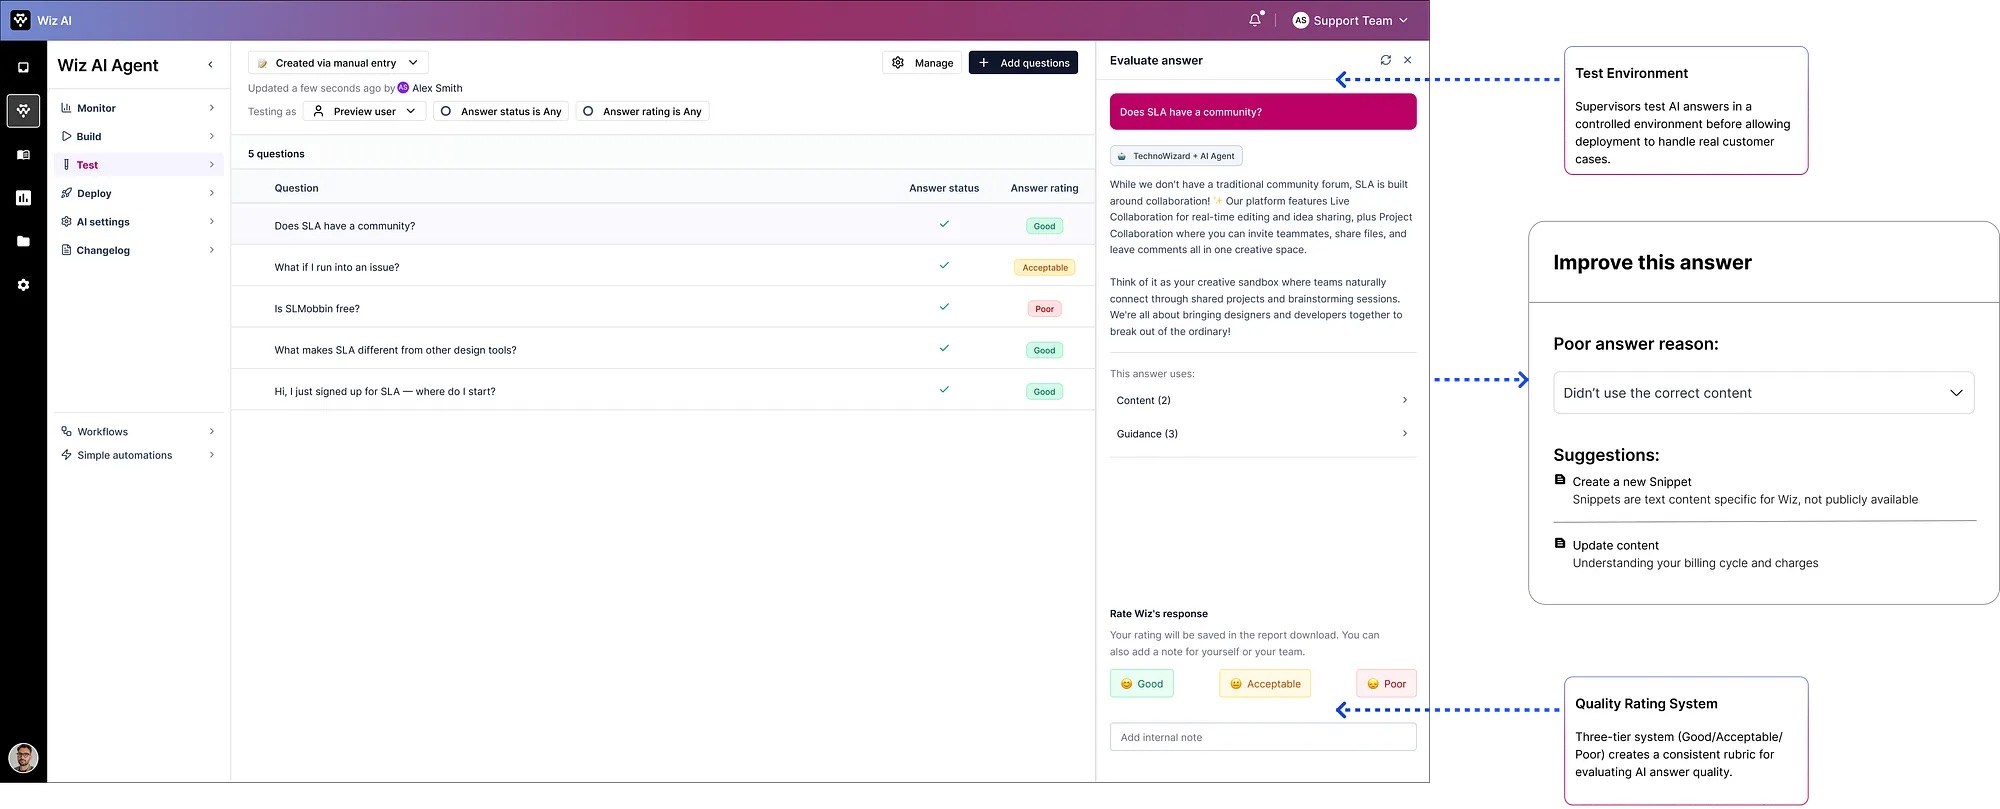Screen dimensions: 2000x809
Task: Select the 'Hi, I just signed up for SLA' row
Action: pos(663,391)
